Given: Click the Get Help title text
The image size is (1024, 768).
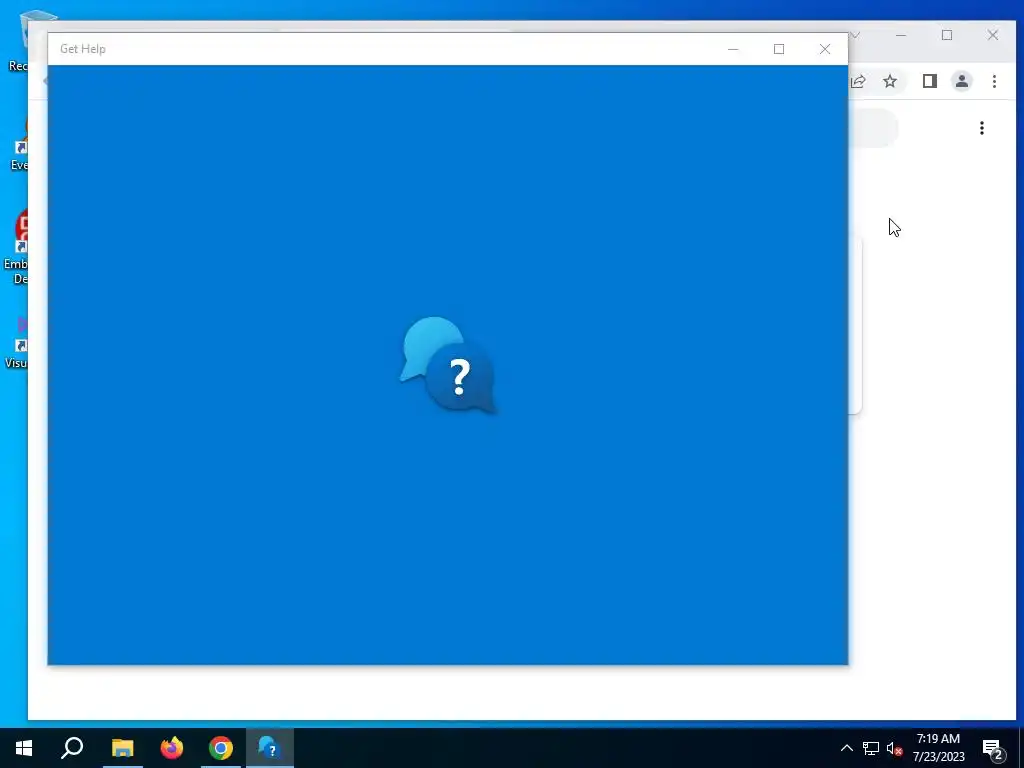Looking at the screenshot, I should click(x=83, y=49).
